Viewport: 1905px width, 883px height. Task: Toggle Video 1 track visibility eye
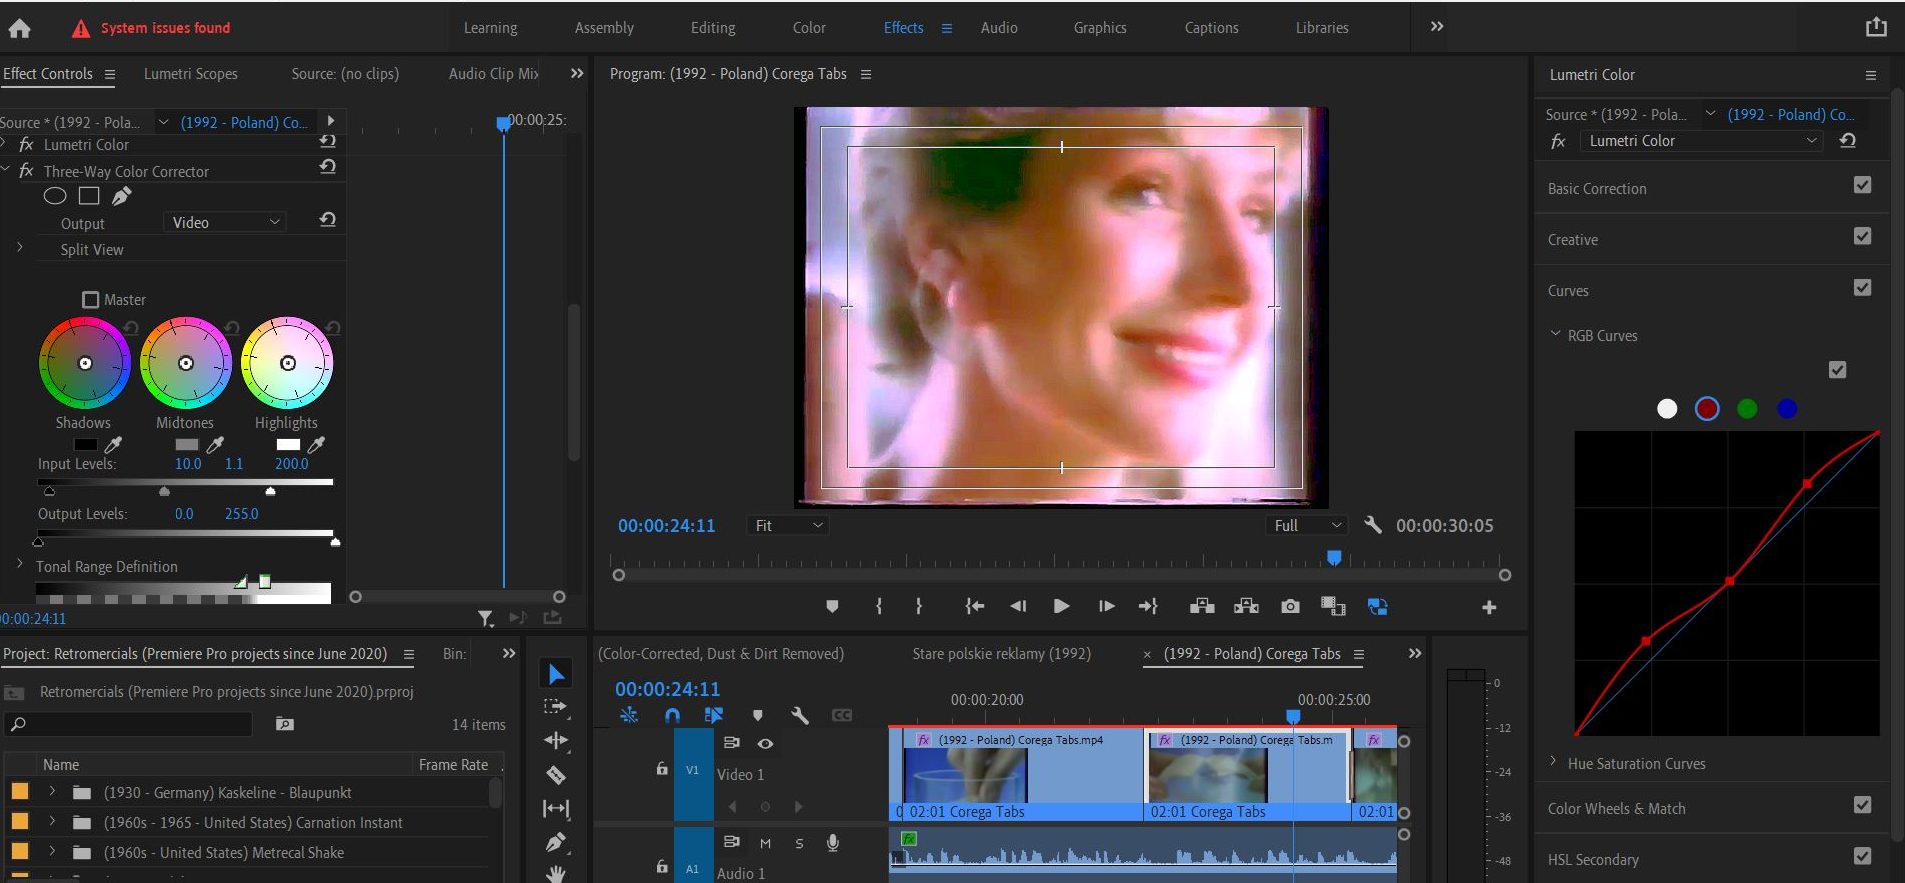click(x=765, y=743)
